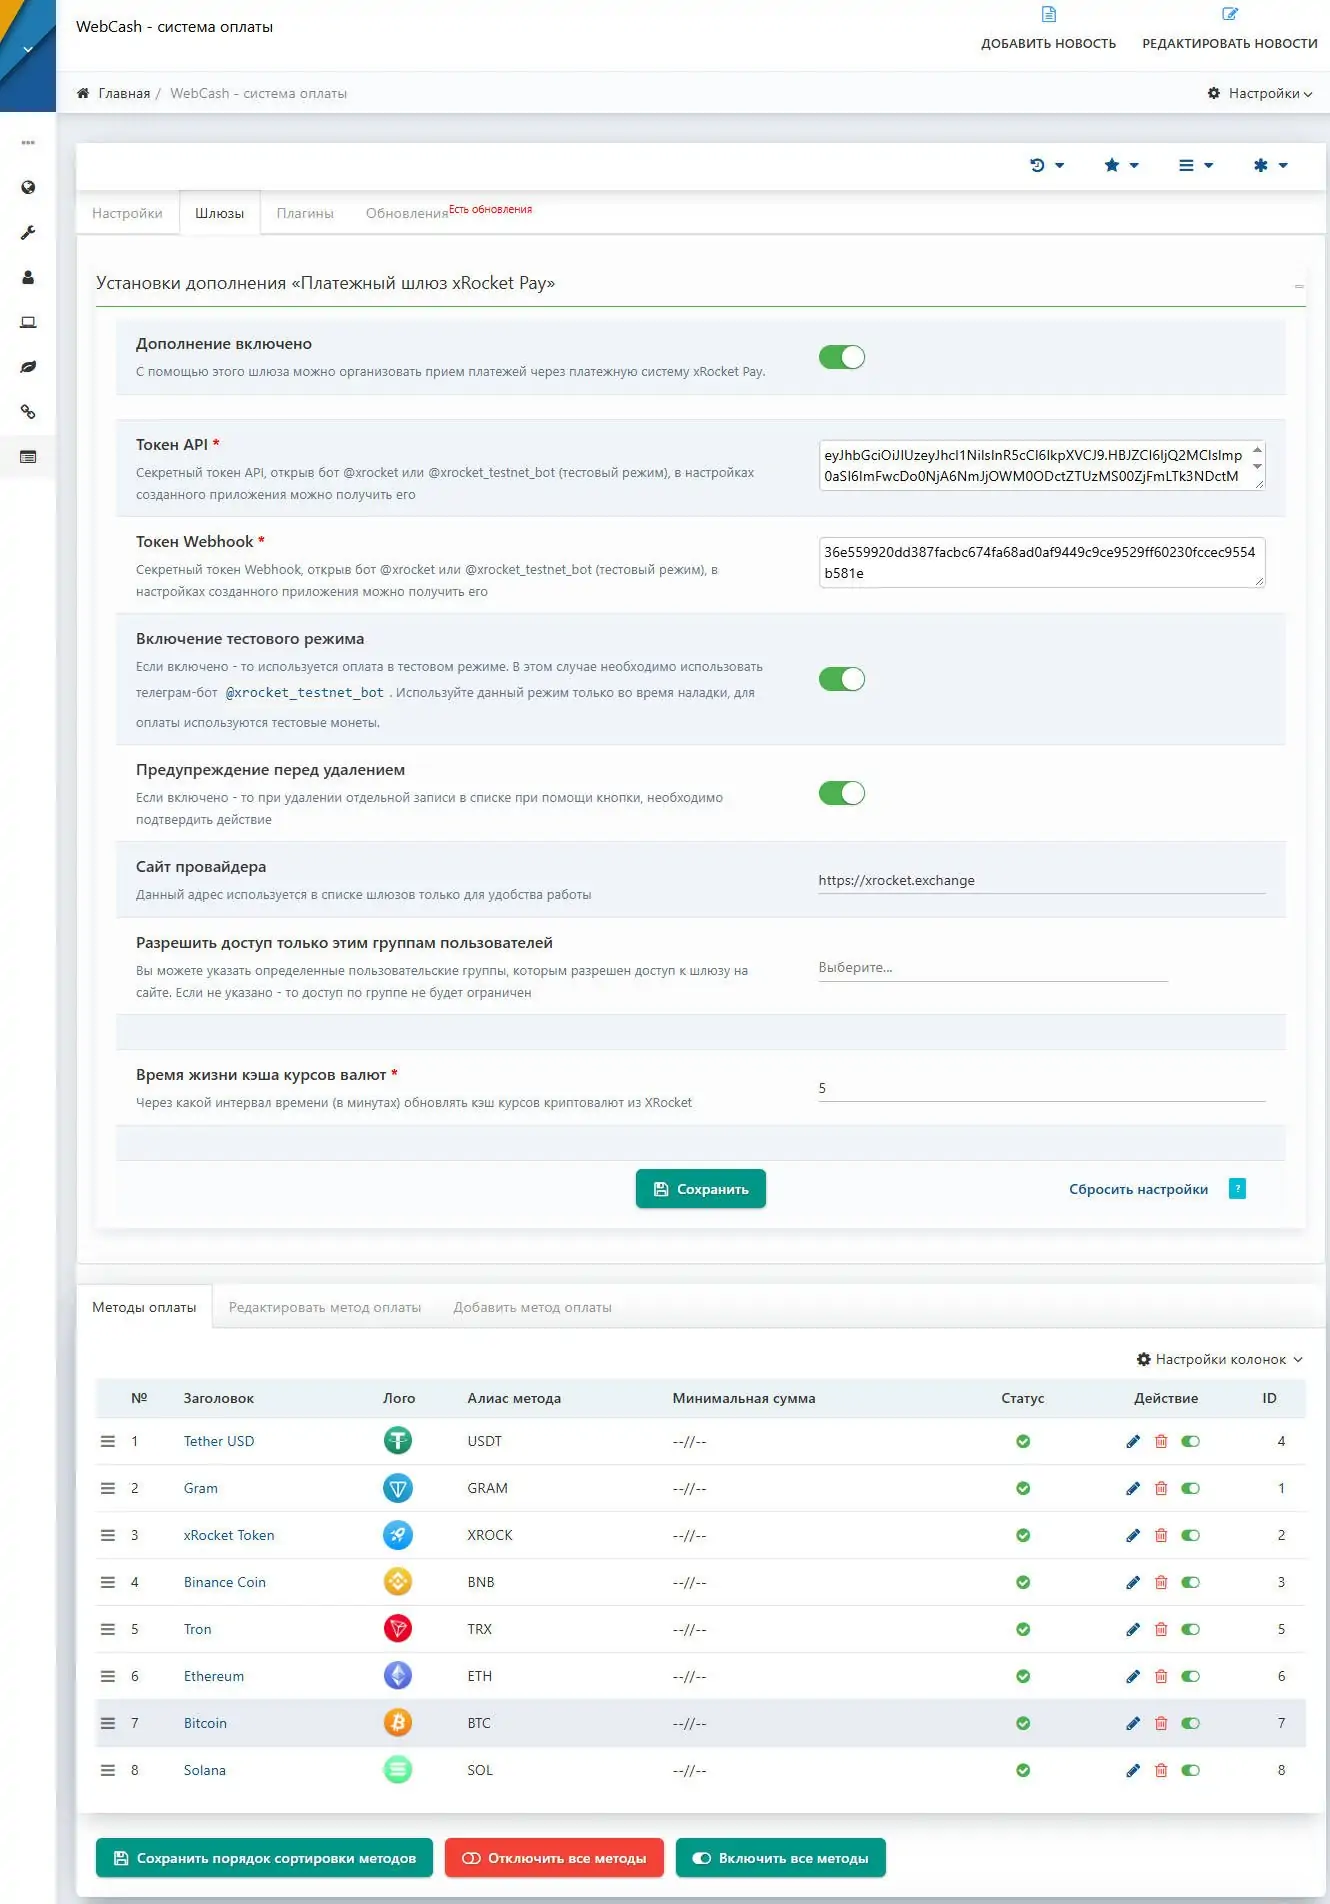Click the 'Главная' breadcrumb link
This screenshot has height=1904, width=1330.
tap(124, 93)
